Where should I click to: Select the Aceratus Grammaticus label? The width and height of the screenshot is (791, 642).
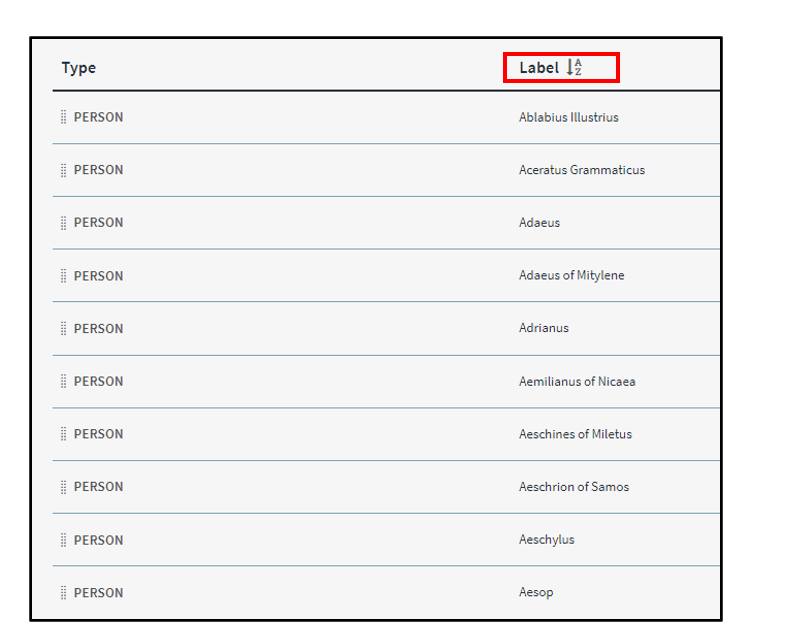click(x=581, y=170)
